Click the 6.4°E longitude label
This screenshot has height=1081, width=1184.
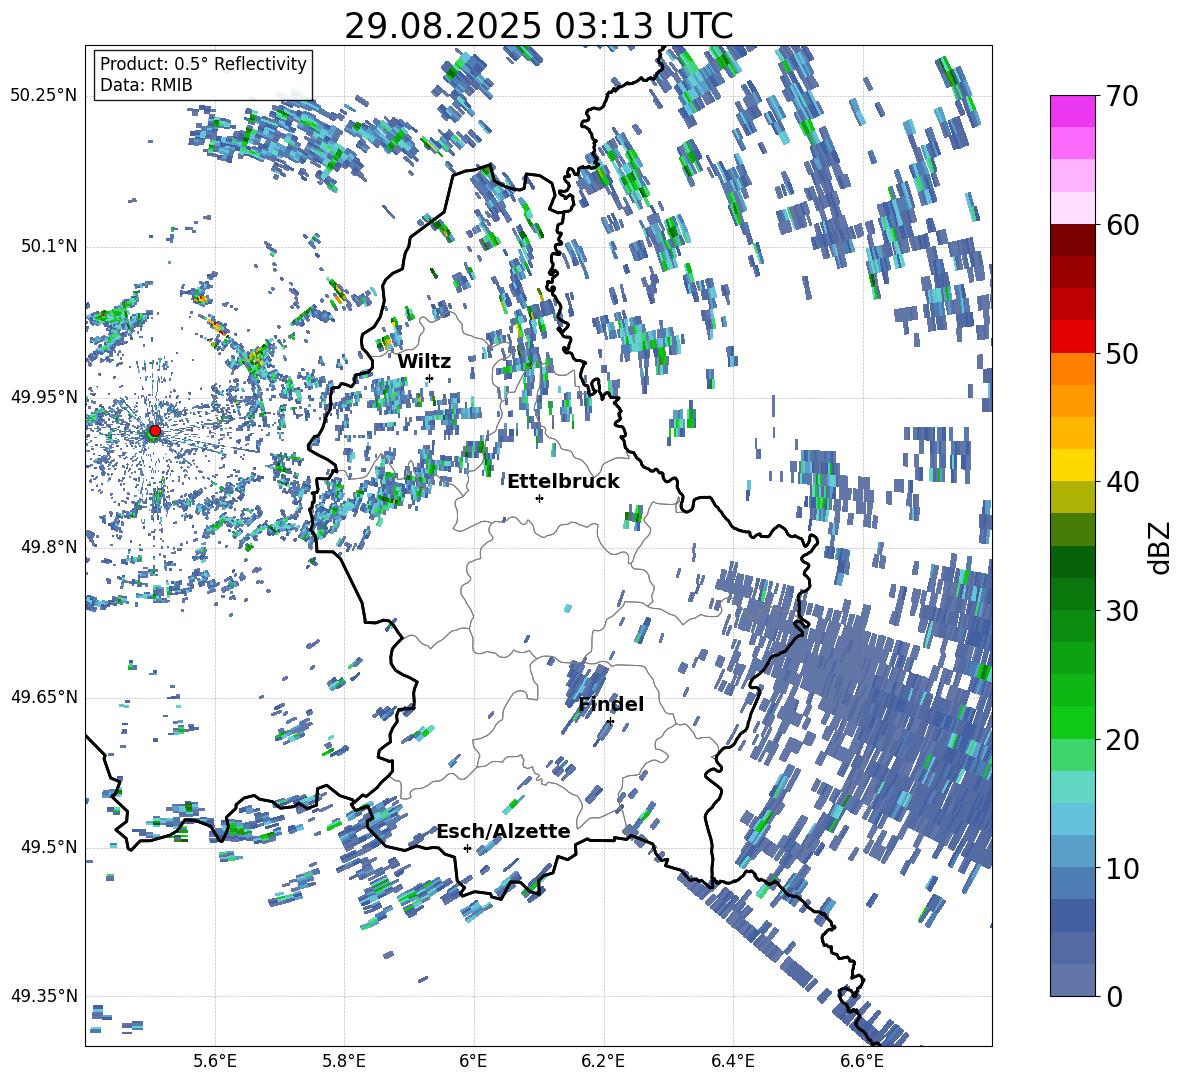pyautogui.click(x=732, y=1061)
